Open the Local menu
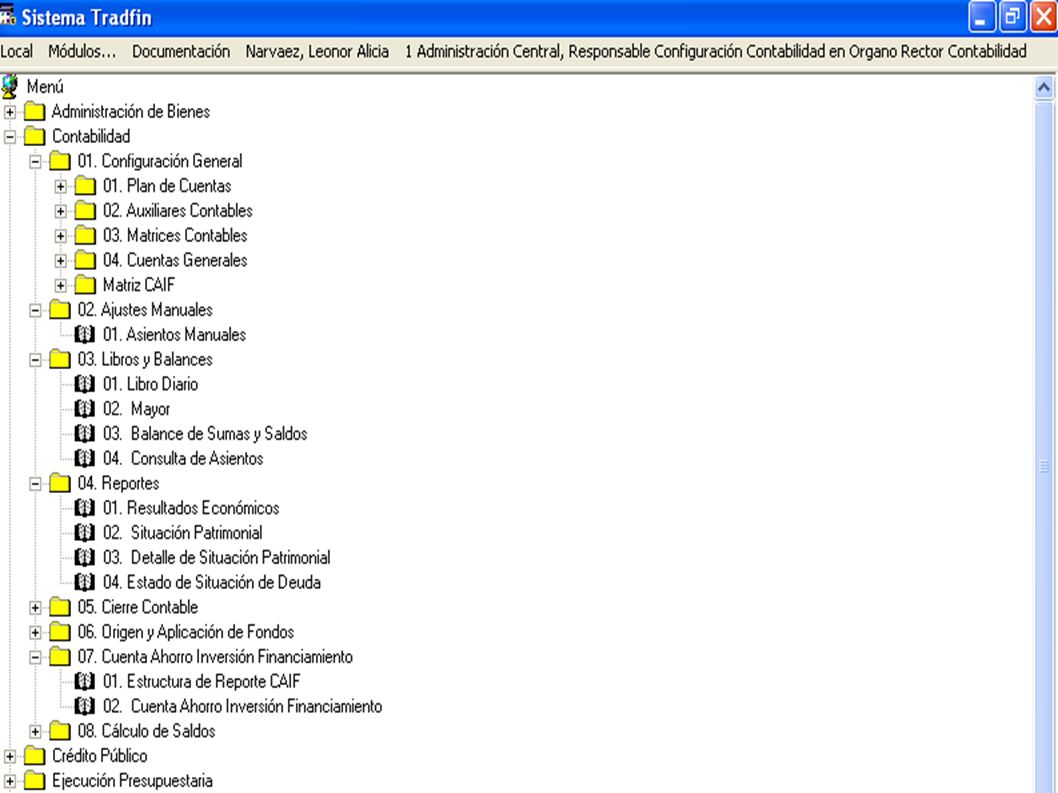This screenshot has width=1058, height=793. [16, 51]
